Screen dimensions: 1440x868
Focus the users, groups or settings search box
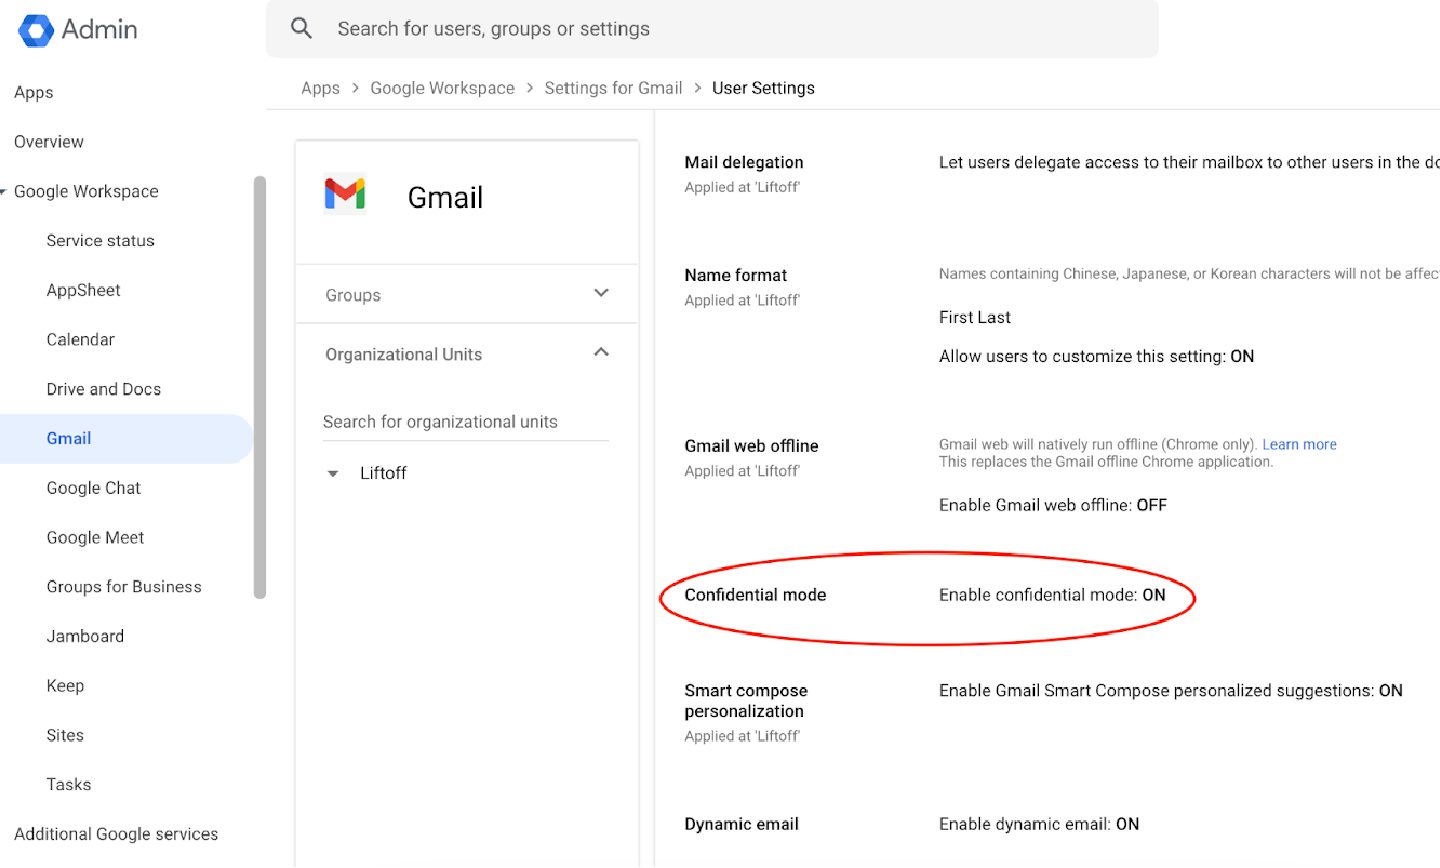(712, 29)
